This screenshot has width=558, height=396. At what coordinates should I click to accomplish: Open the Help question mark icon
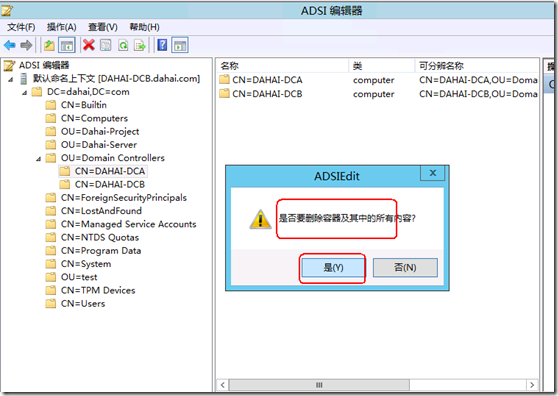click(x=162, y=45)
